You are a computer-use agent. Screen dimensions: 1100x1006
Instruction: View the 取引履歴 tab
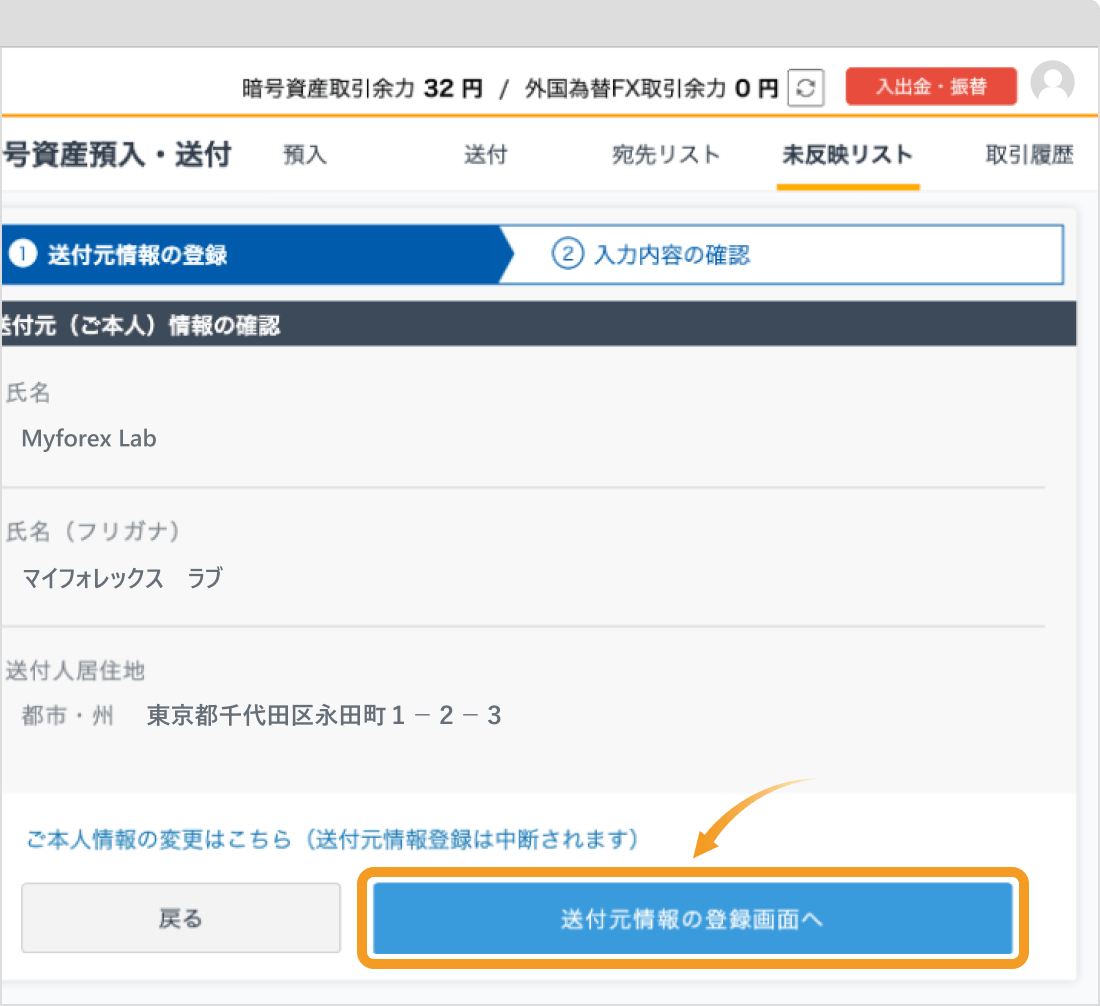point(1030,156)
